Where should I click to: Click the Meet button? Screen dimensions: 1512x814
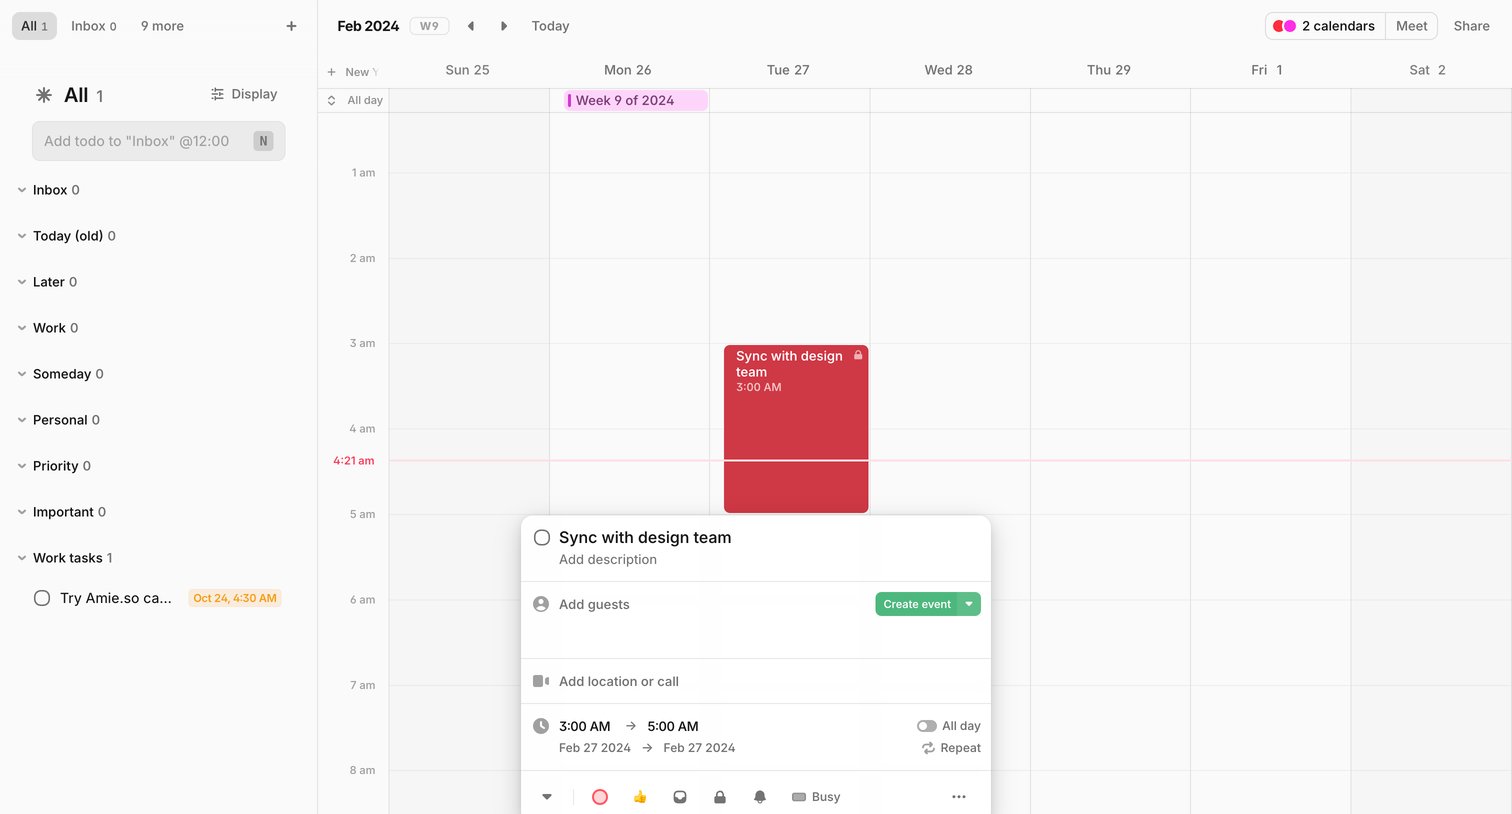tap(1411, 26)
